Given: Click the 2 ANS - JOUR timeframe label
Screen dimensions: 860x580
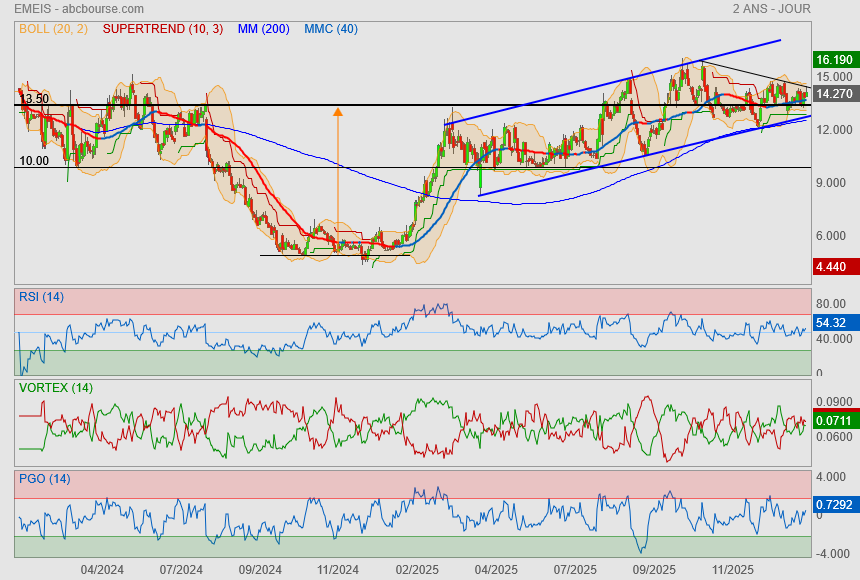Looking at the screenshot, I should pos(771,9).
